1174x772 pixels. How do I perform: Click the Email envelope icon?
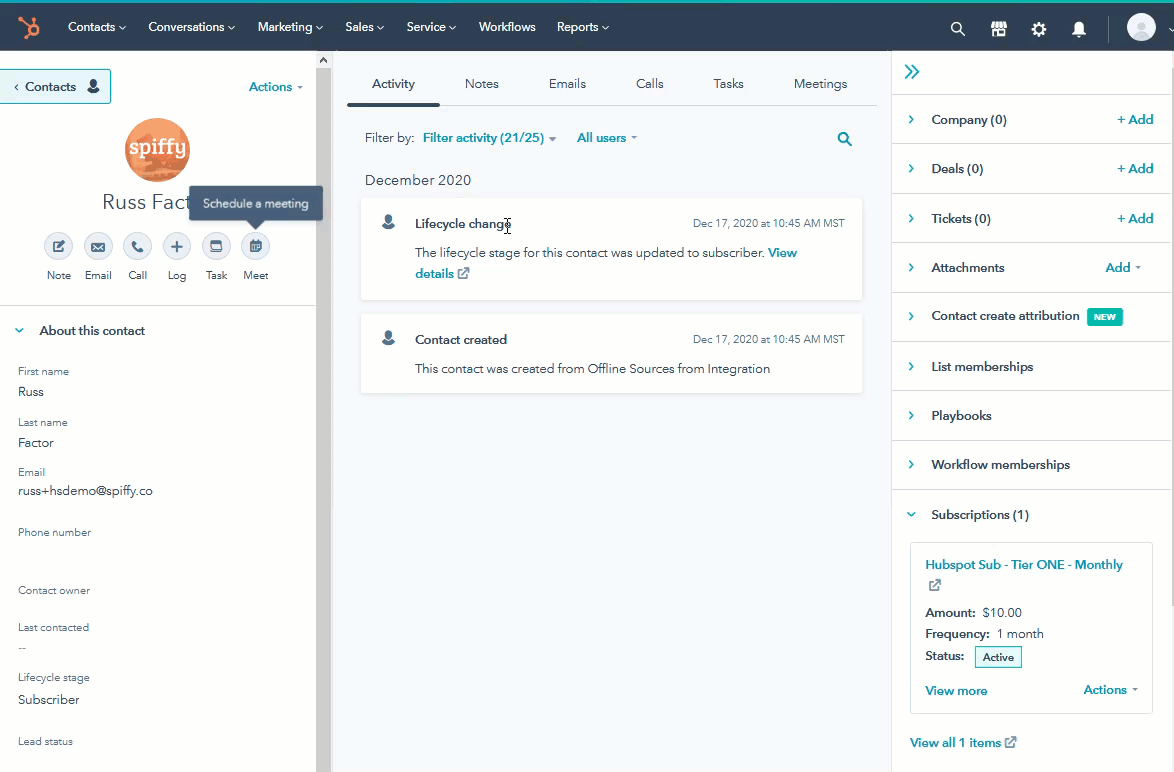pyautogui.click(x=98, y=246)
